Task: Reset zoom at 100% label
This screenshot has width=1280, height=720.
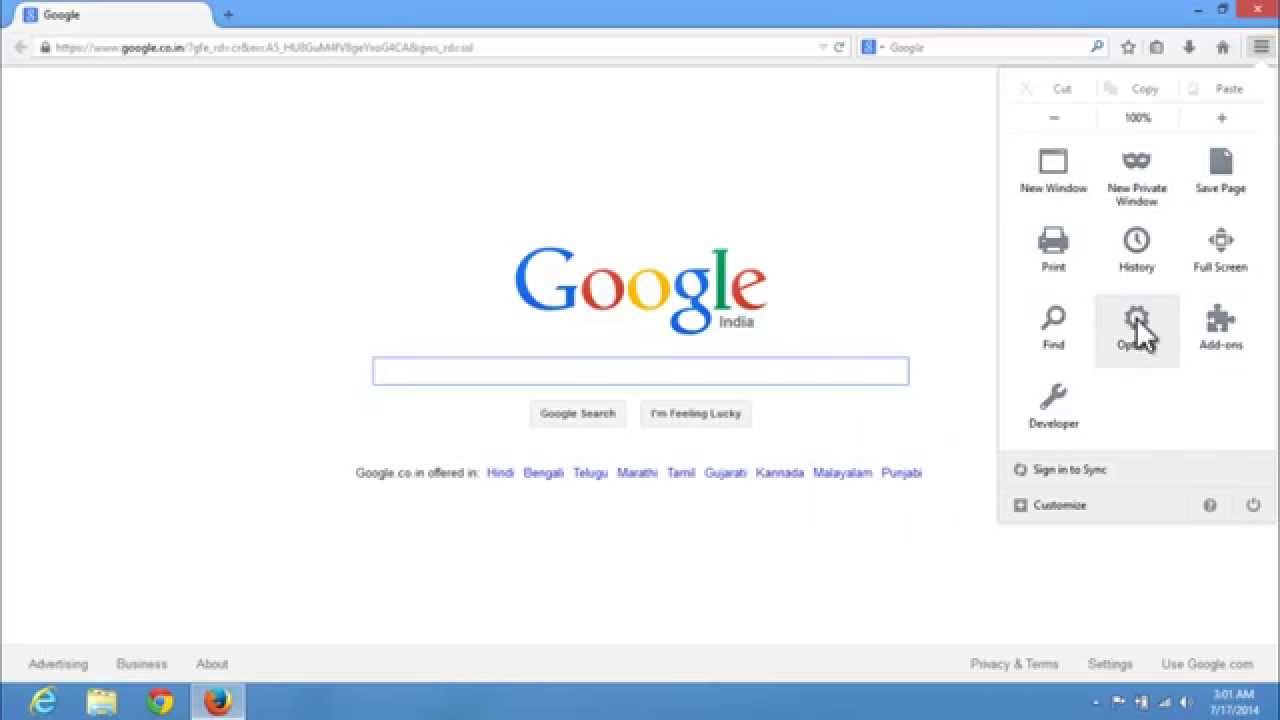Action: tap(1138, 118)
